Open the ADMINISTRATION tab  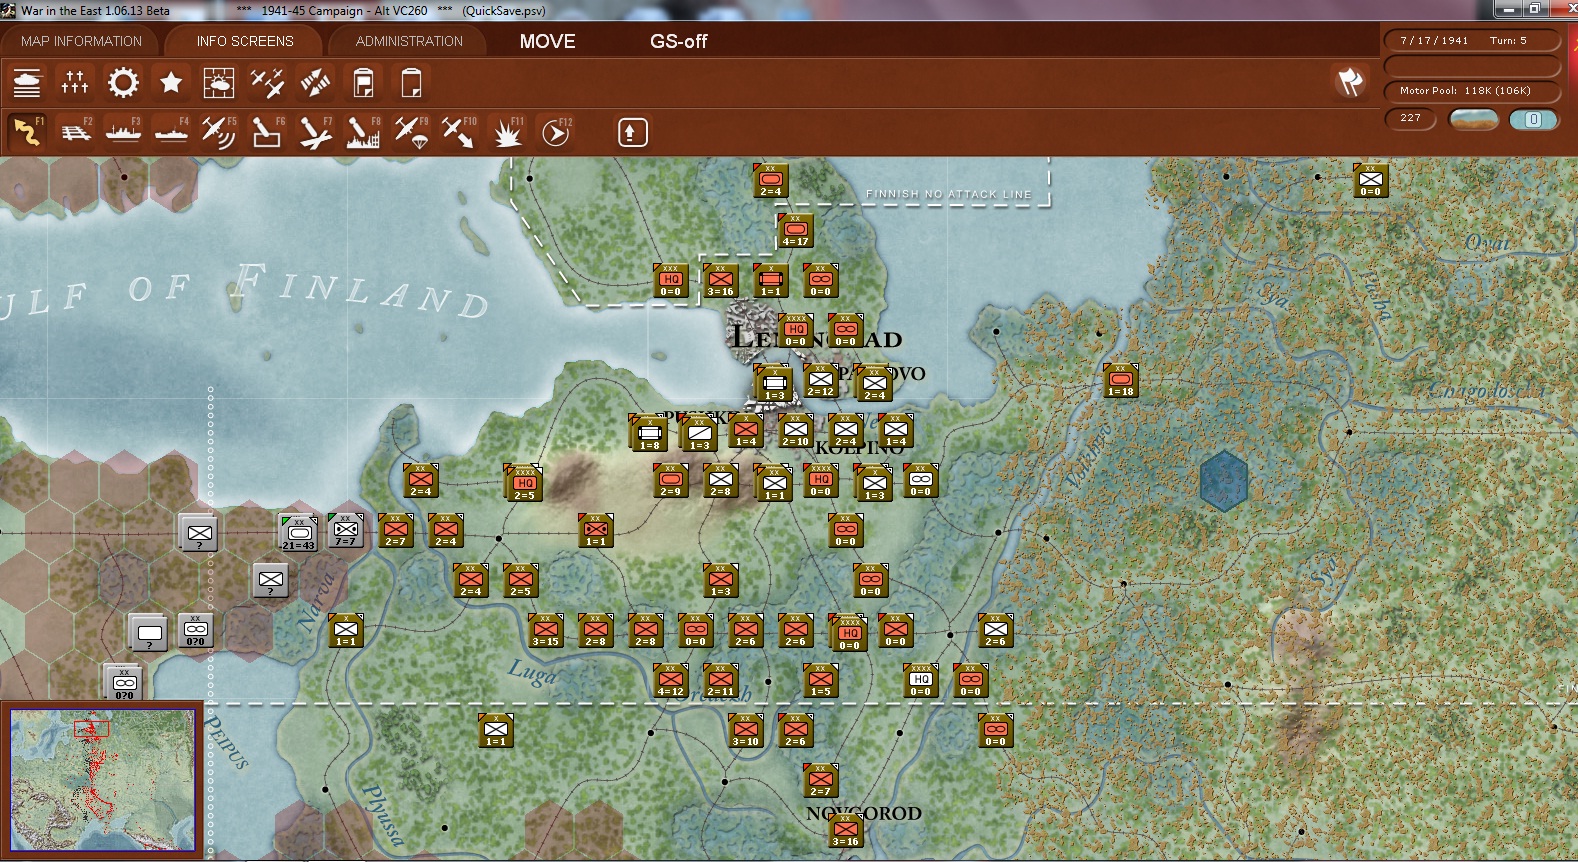[x=409, y=41]
